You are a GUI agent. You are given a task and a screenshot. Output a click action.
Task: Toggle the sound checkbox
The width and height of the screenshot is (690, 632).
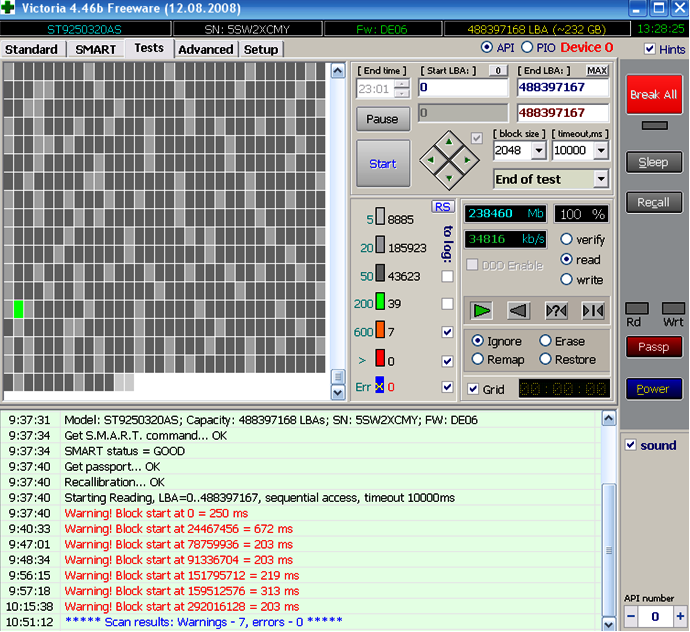coord(631,445)
